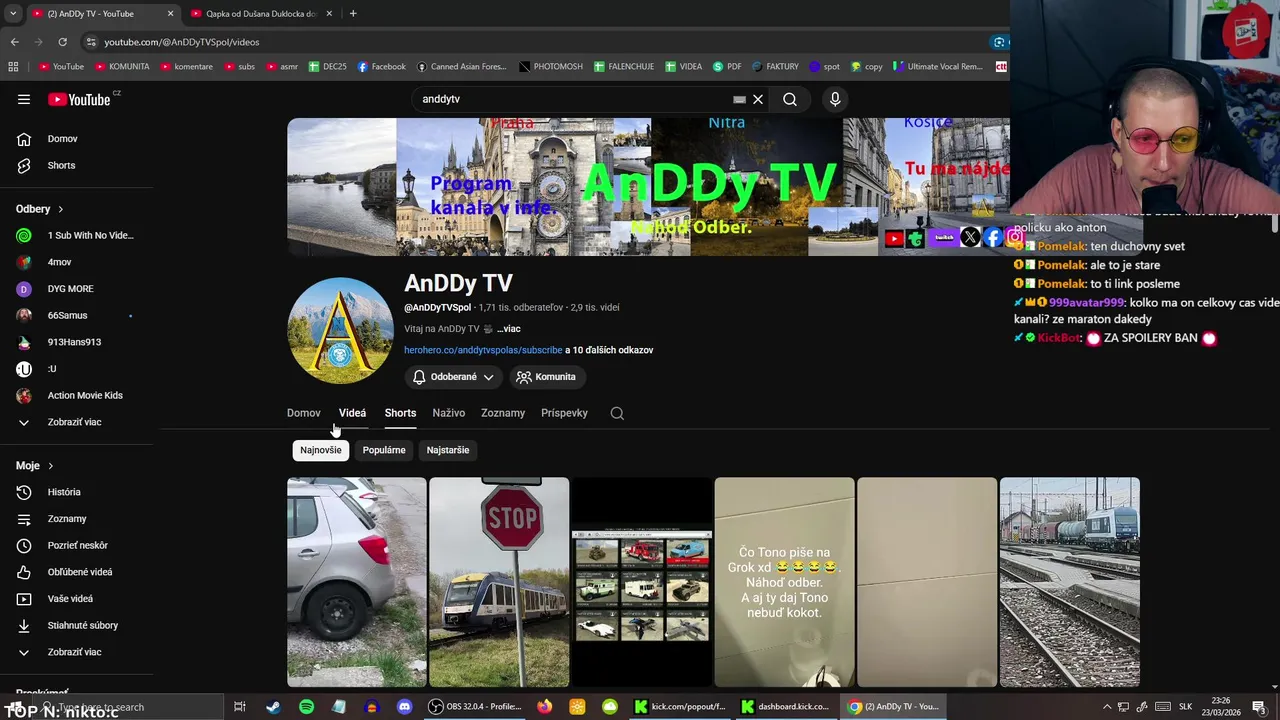Image resolution: width=1280 pixels, height=720 pixels.
Task: Open the KOMUNITA bookmark
Action: coord(121,67)
